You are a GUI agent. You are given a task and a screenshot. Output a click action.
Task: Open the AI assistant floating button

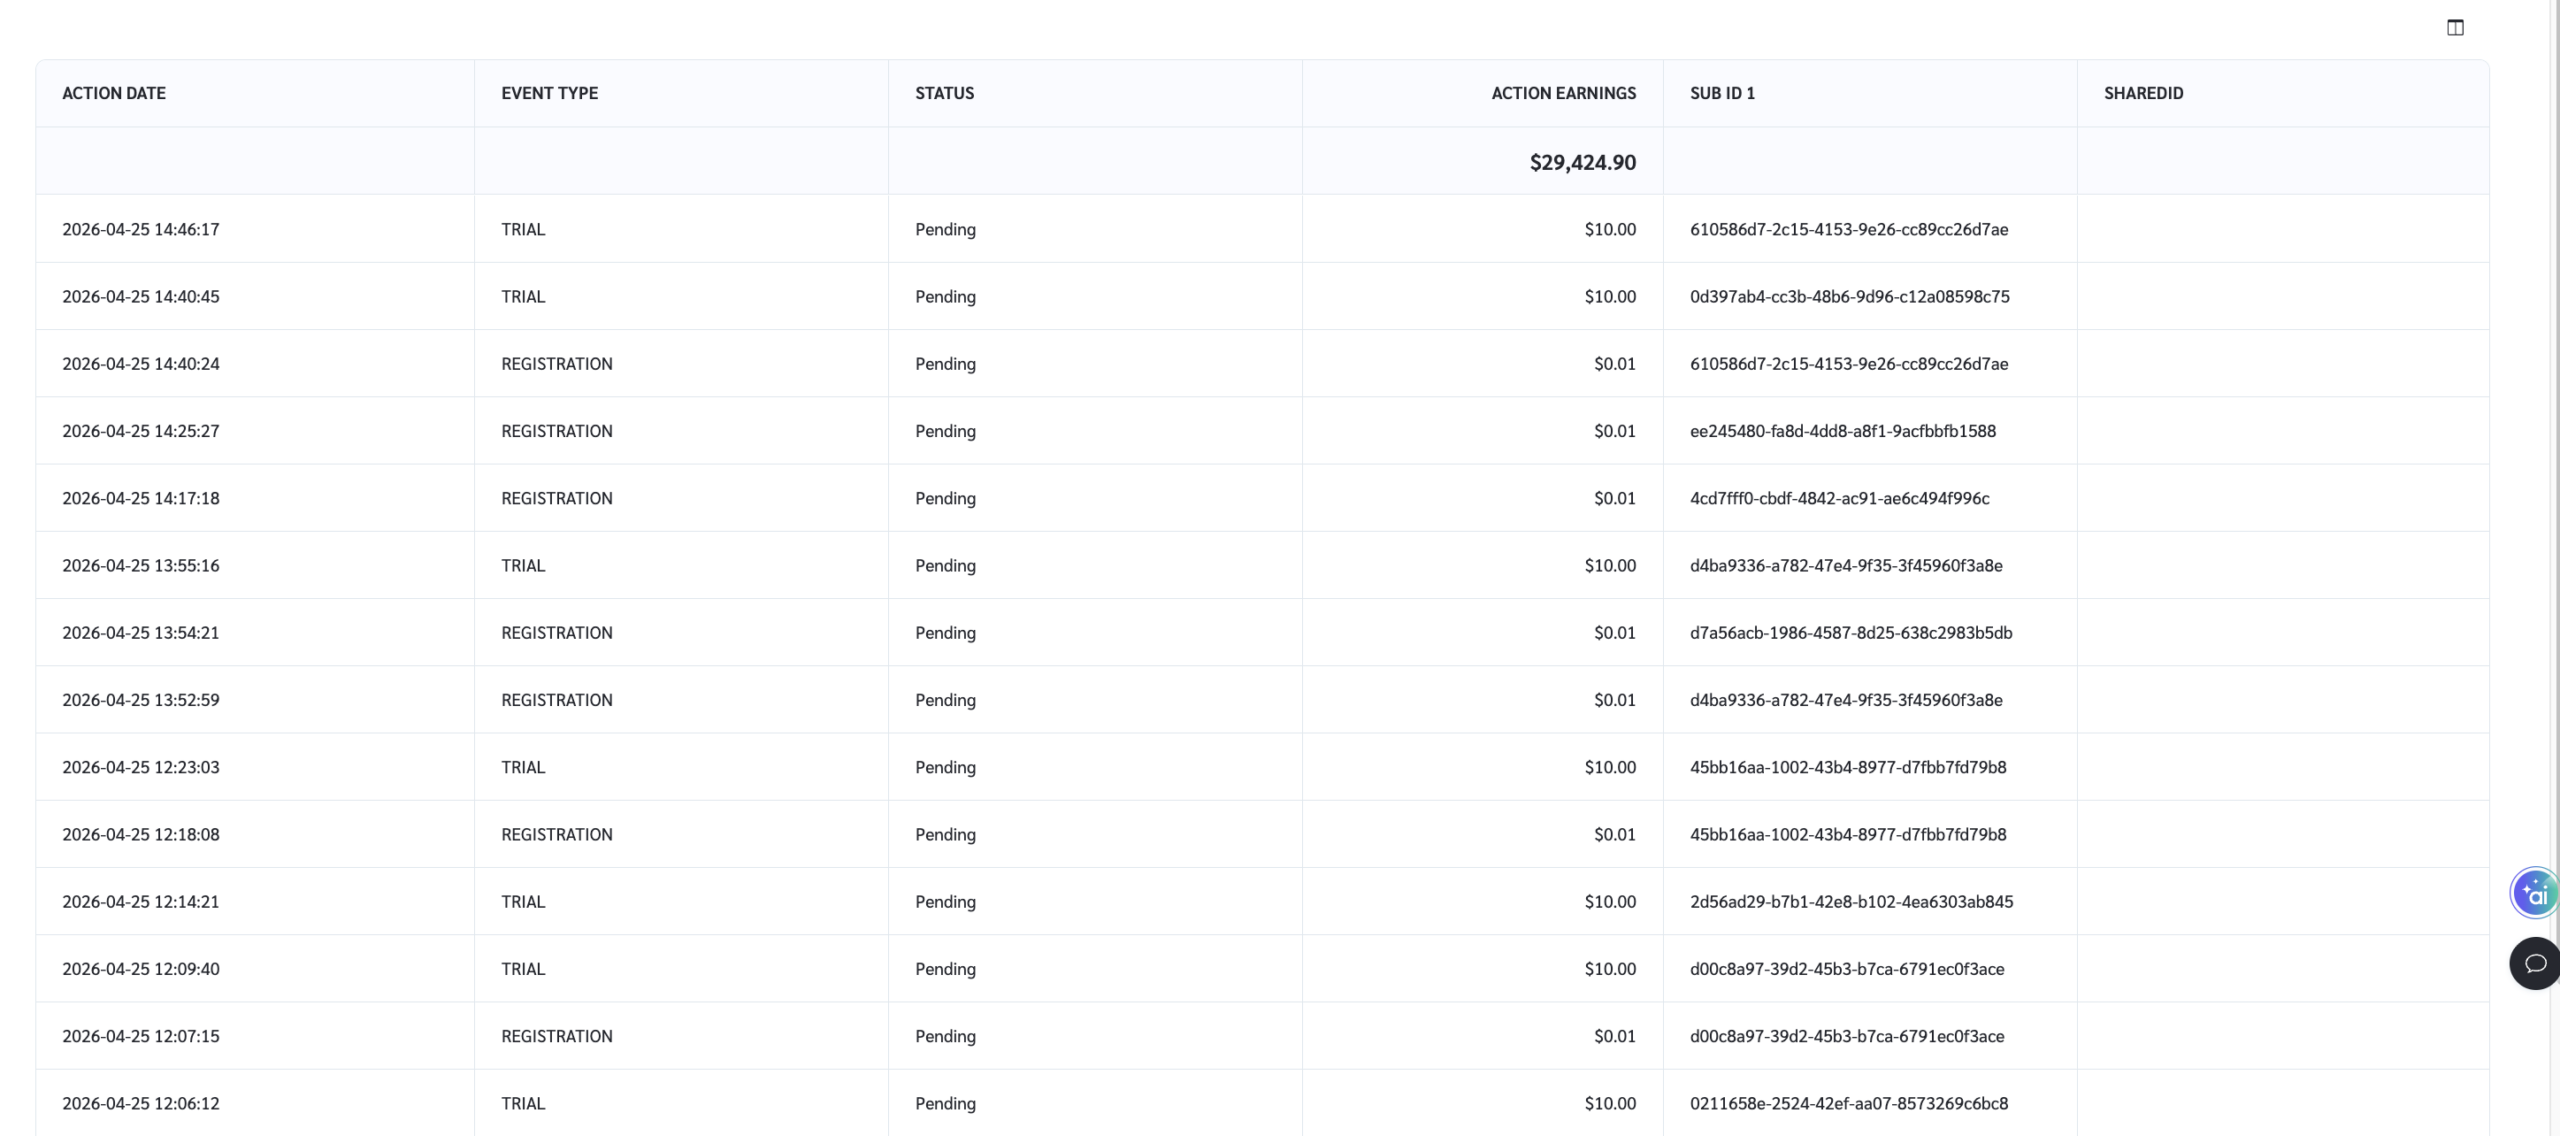(x=2534, y=893)
